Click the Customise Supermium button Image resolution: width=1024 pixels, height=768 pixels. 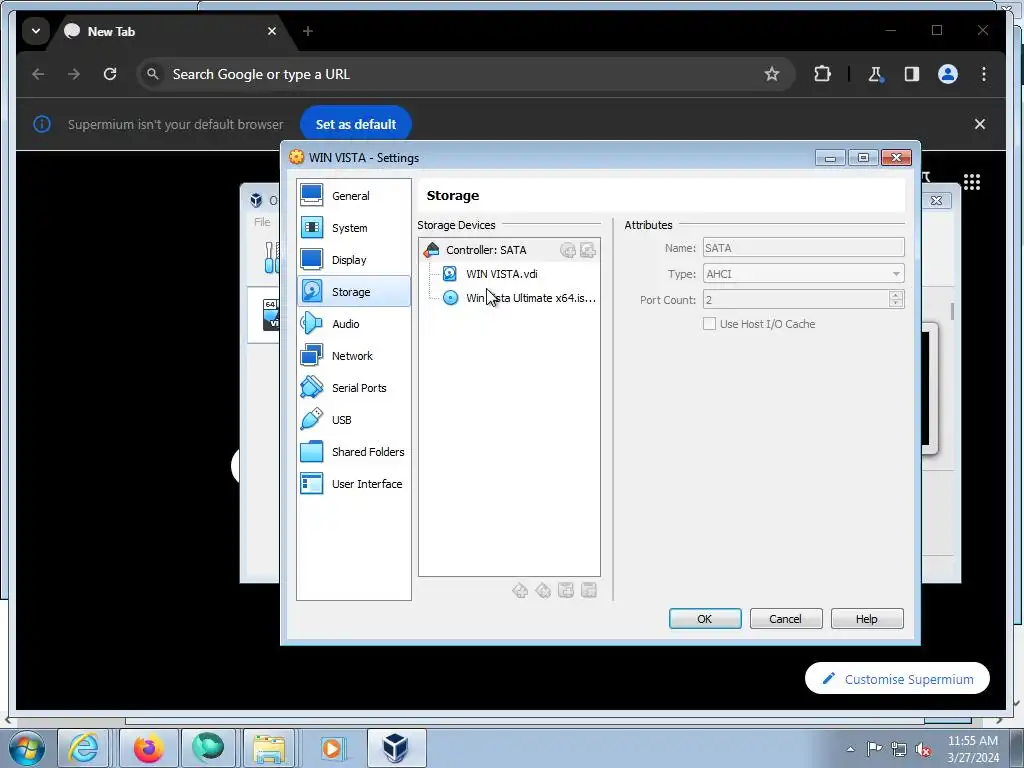tap(897, 679)
